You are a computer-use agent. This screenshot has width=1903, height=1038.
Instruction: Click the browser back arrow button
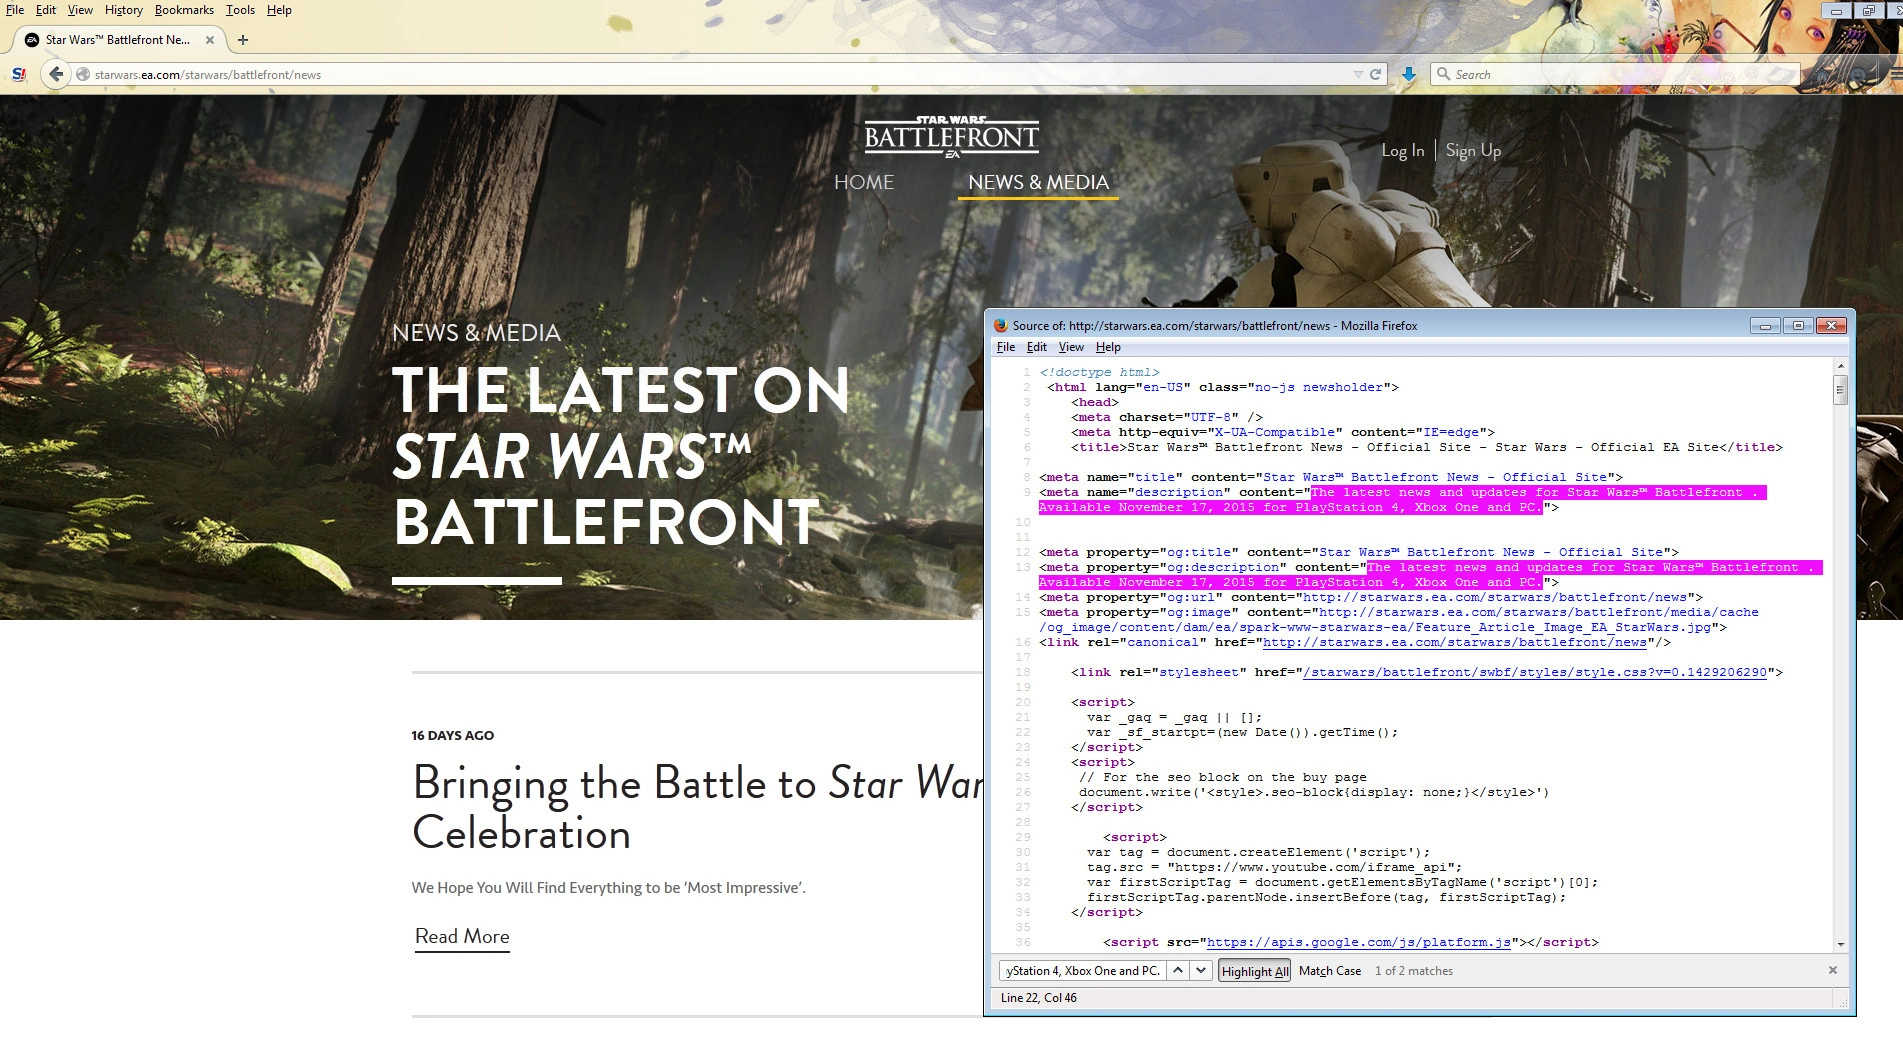click(x=56, y=74)
